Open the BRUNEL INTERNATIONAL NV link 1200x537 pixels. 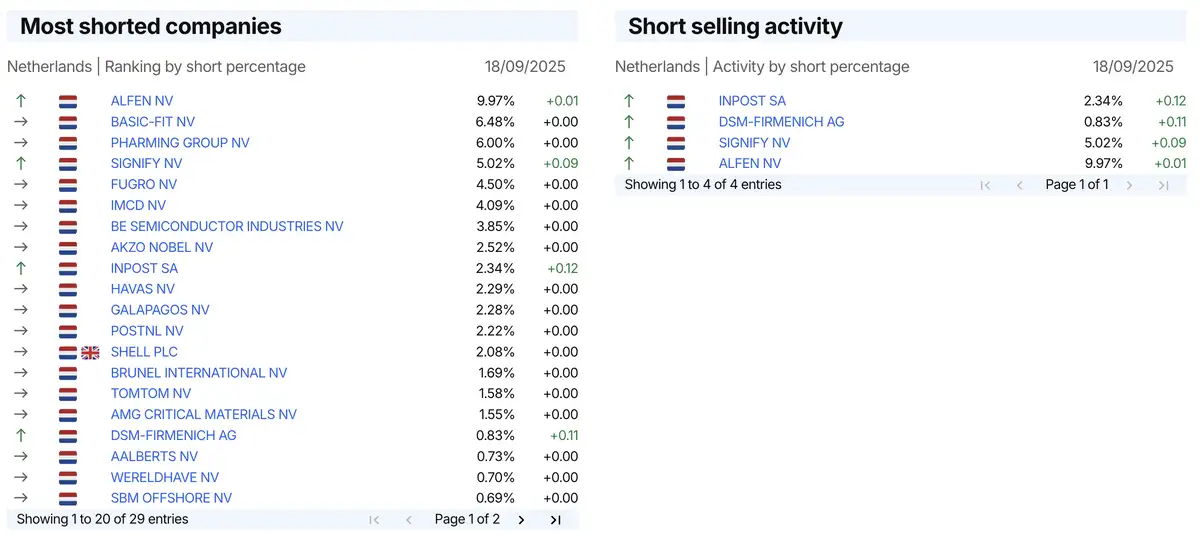pos(199,374)
